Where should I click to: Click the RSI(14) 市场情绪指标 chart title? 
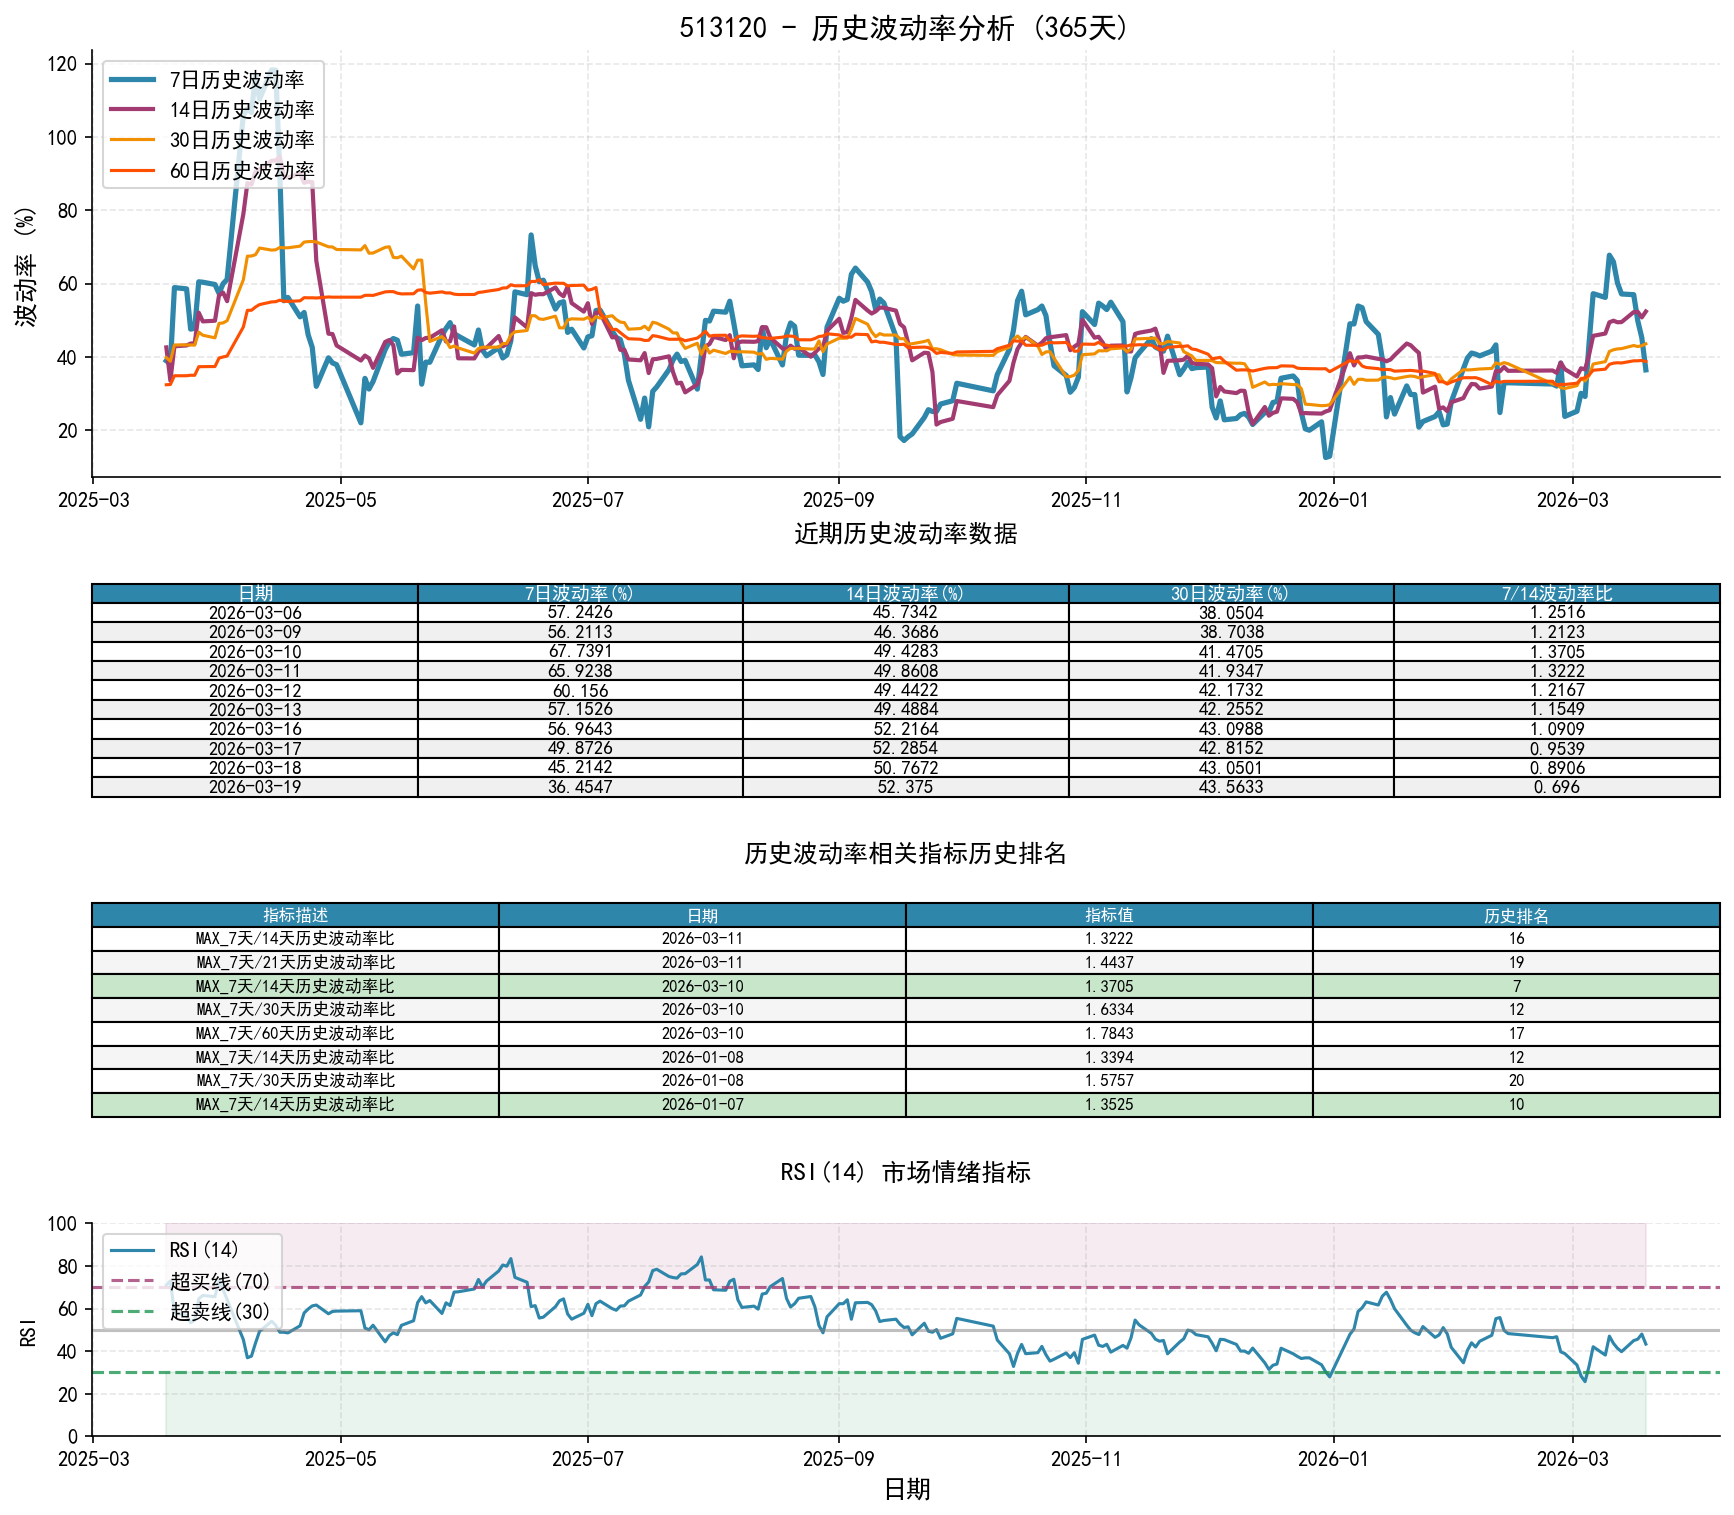click(905, 1172)
